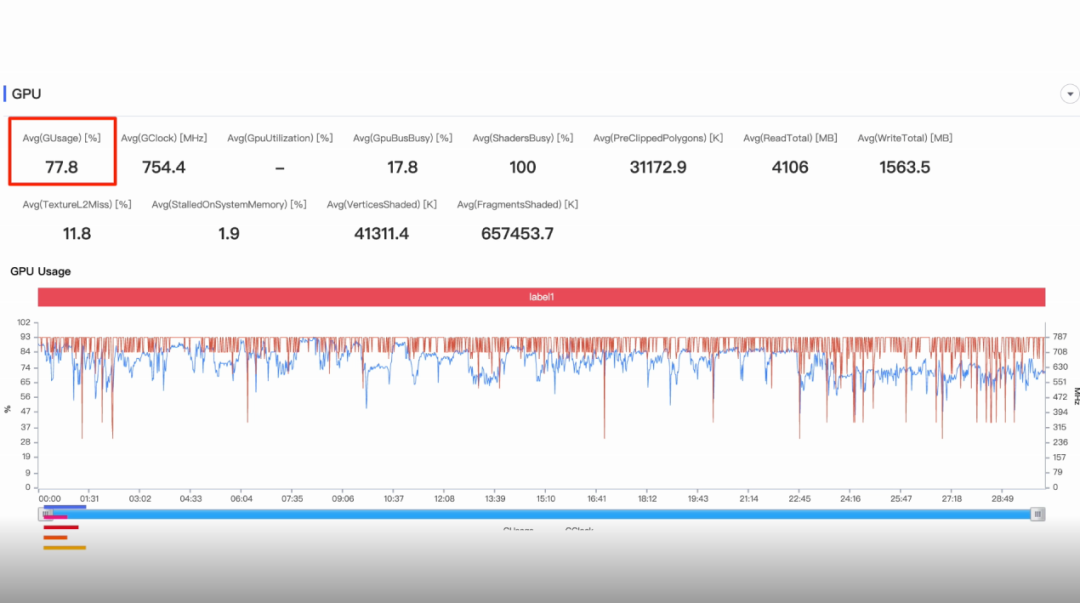The width and height of the screenshot is (1080, 603).
Task: Click the GPU Usage chart title
Action: tap(40, 271)
